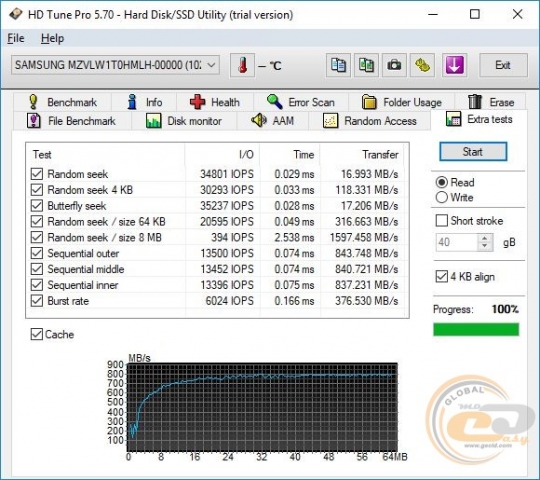Close the HD Tune Pro window

517,14
